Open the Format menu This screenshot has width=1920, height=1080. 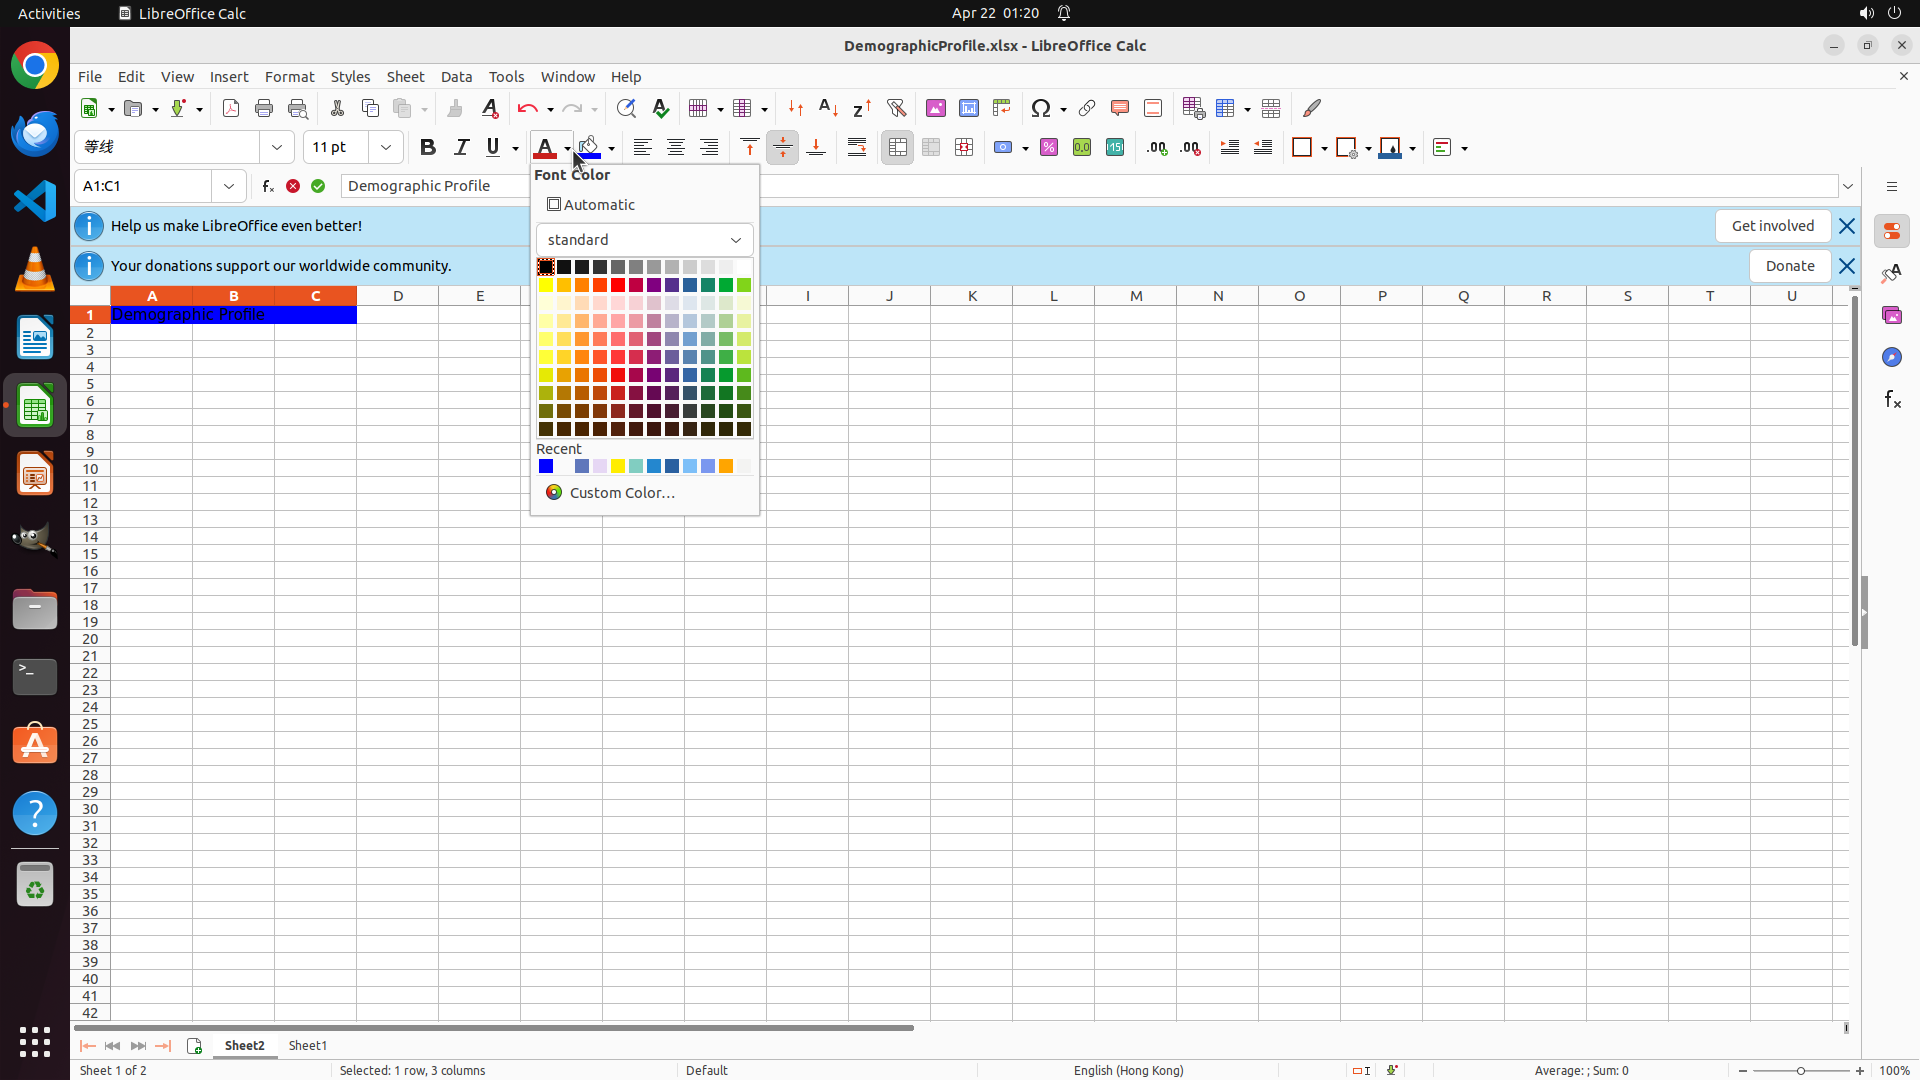pyautogui.click(x=289, y=77)
